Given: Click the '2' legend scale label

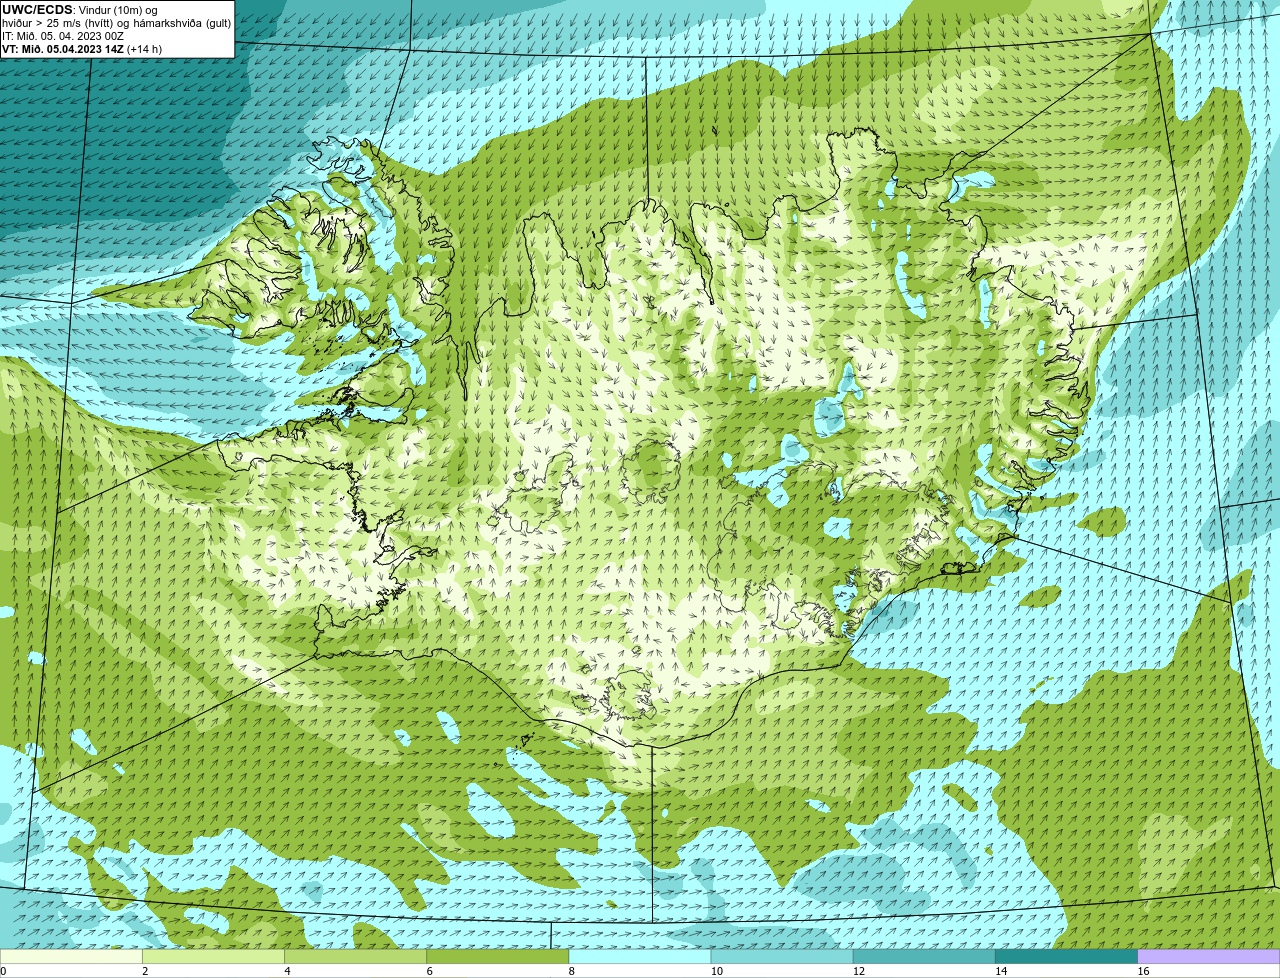Looking at the screenshot, I should click(145, 971).
